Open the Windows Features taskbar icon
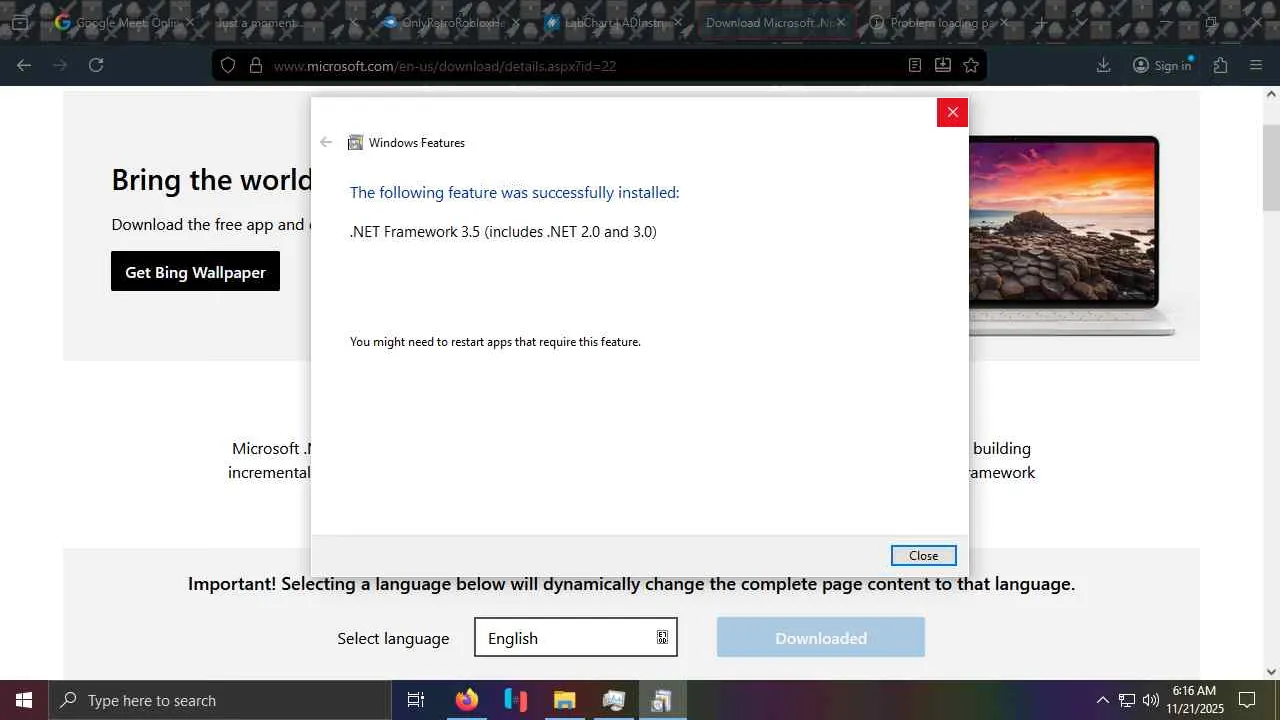 pos(662,700)
